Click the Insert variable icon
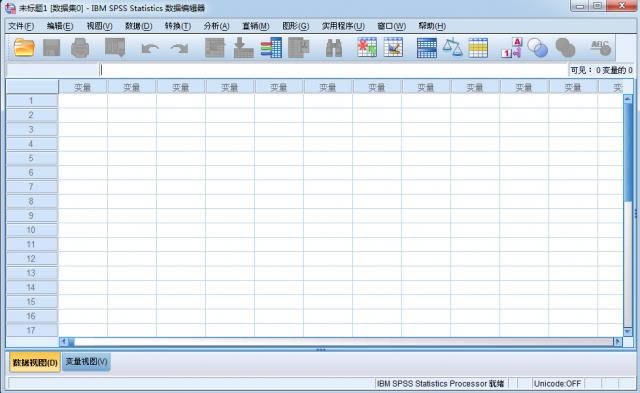The image size is (640, 393). coord(393,47)
